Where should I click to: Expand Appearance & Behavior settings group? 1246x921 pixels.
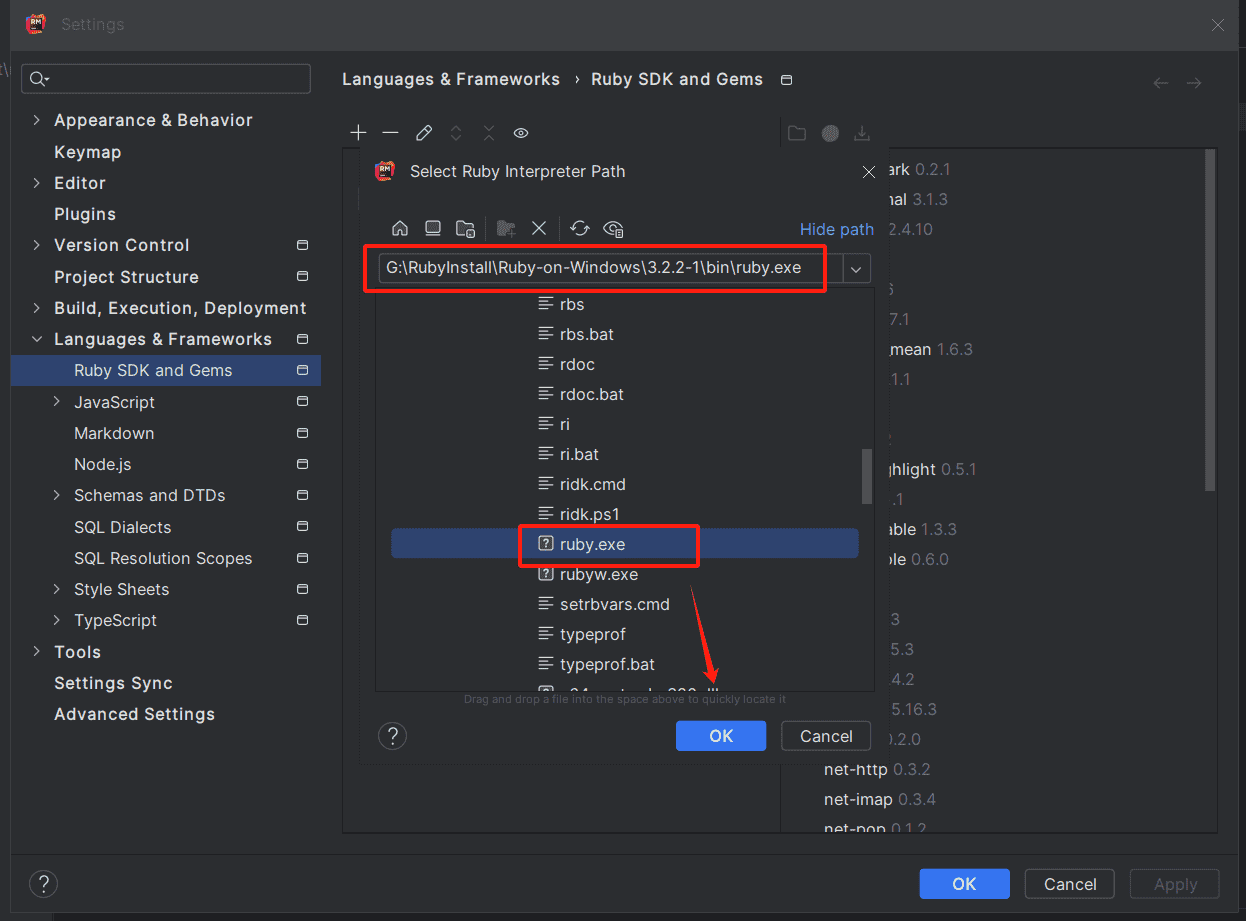(x=37, y=120)
